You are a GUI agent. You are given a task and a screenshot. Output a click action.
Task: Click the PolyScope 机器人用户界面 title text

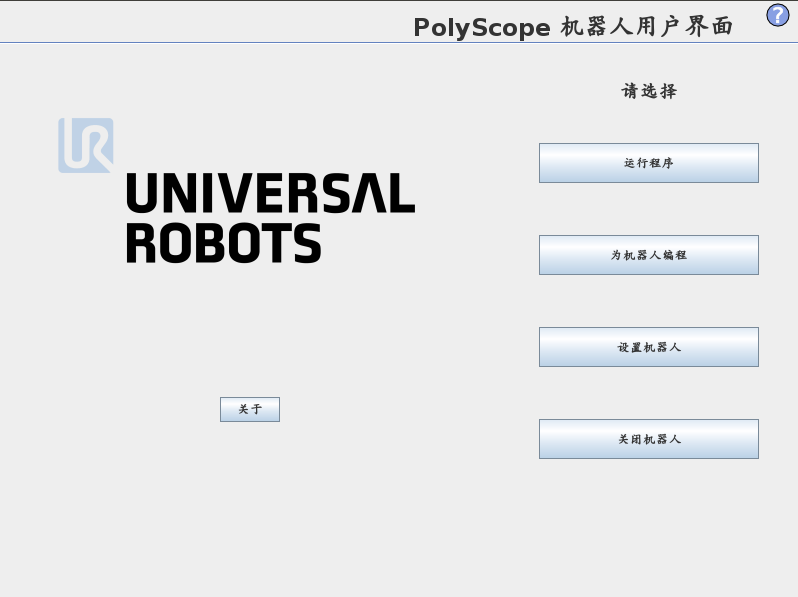pos(573,27)
